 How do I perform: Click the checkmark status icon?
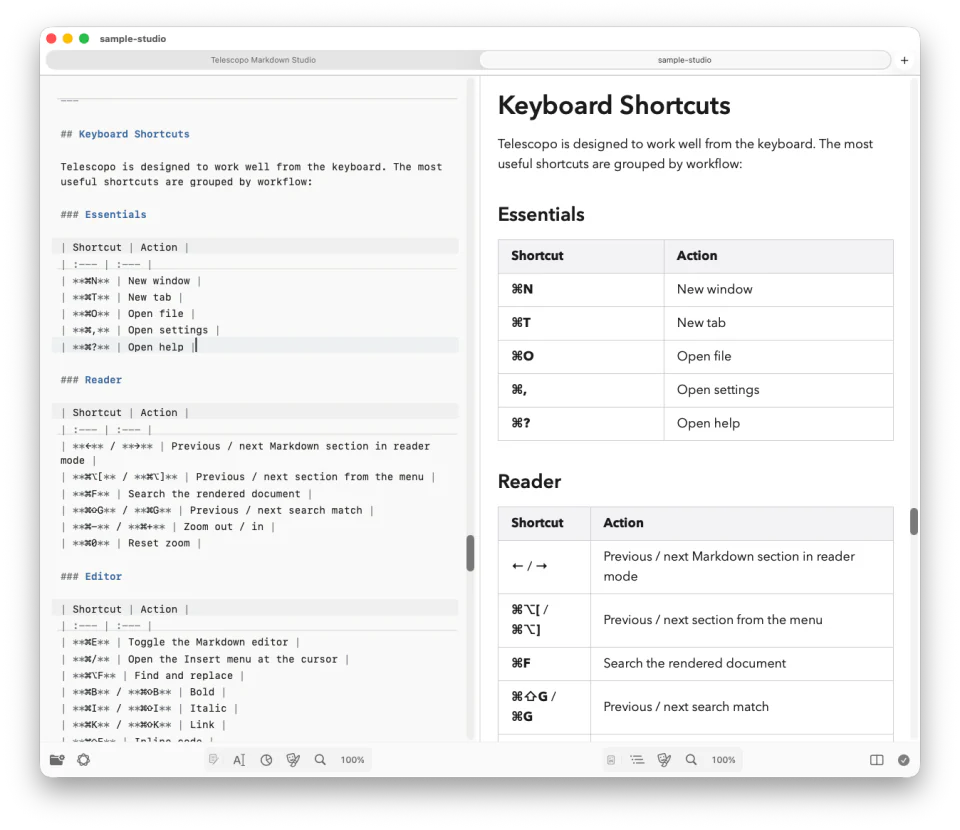pos(904,760)
